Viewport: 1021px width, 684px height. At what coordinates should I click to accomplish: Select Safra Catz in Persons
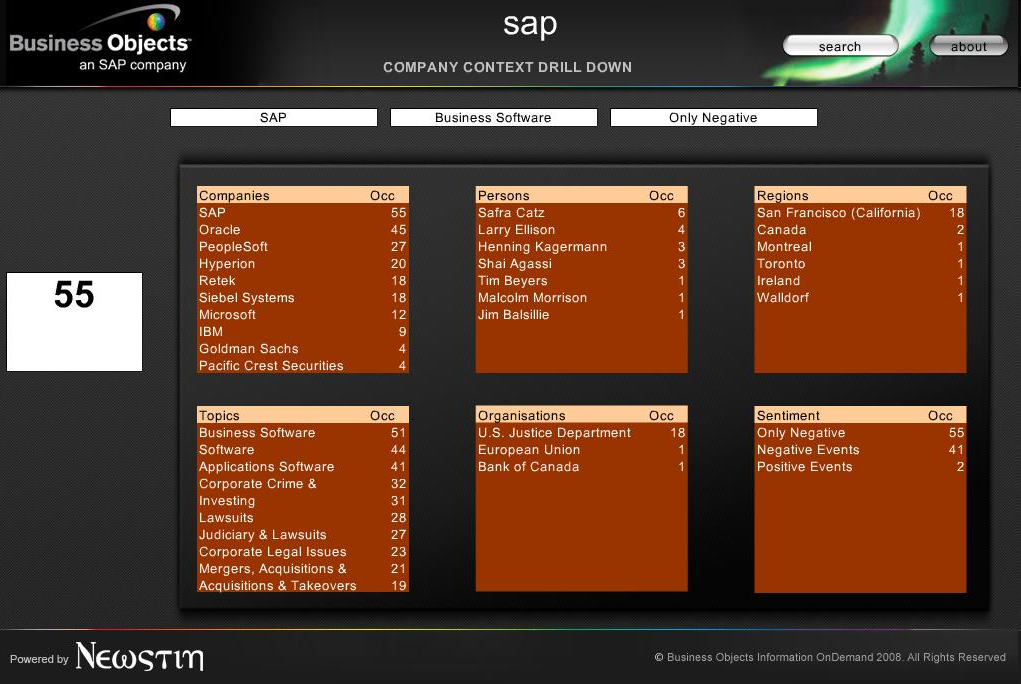point(581,212)
